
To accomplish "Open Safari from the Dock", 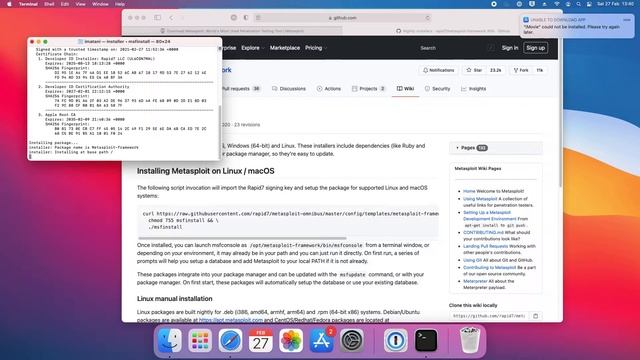I will coord(230,340).
